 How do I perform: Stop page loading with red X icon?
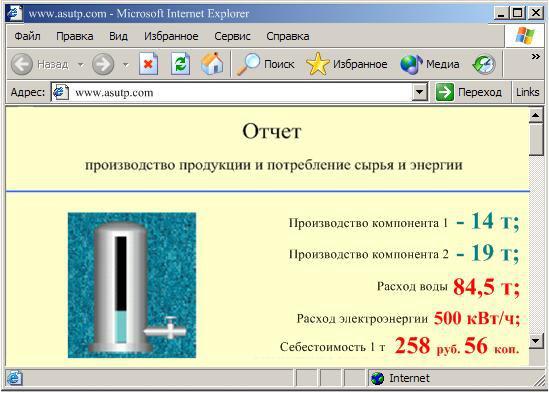(148, 64)
